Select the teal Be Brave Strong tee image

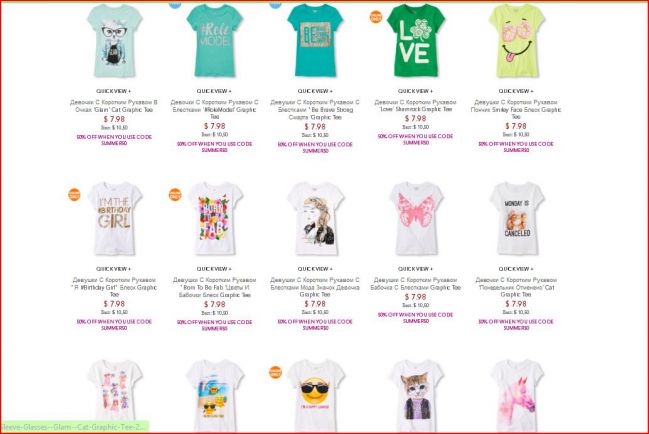pyautogui.click(x=315, y=41)
